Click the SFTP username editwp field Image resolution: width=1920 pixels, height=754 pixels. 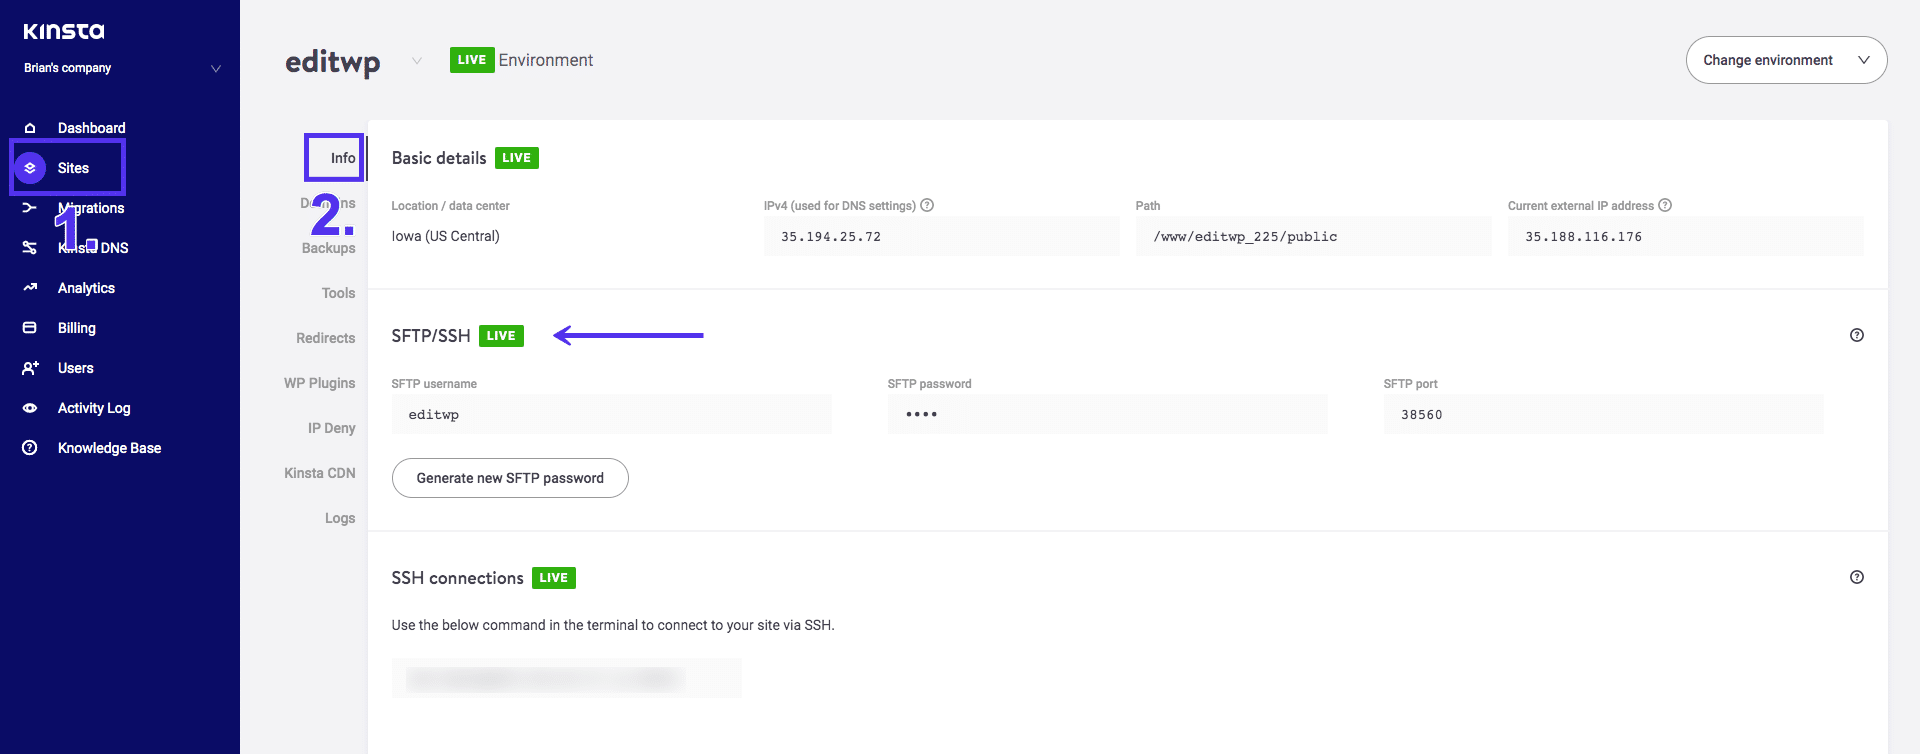[x=611, y=414]
